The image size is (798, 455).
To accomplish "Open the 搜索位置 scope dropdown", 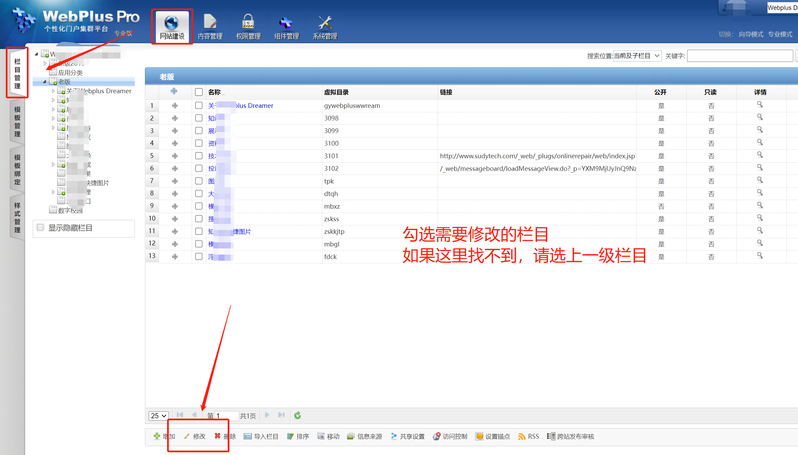I will 624,57.
